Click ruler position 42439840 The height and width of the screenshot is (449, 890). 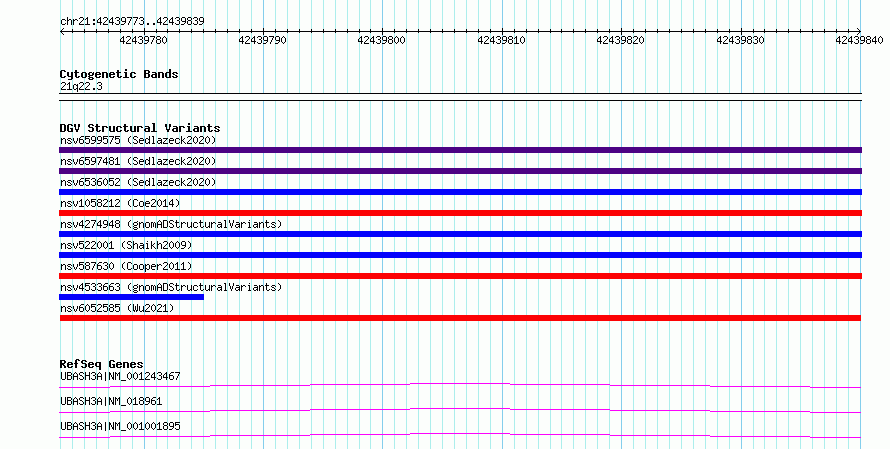click(x=859, y=40)
